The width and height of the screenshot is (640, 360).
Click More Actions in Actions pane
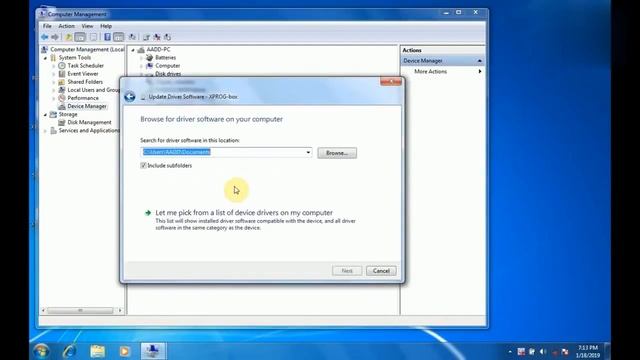(x=431, y=71)
